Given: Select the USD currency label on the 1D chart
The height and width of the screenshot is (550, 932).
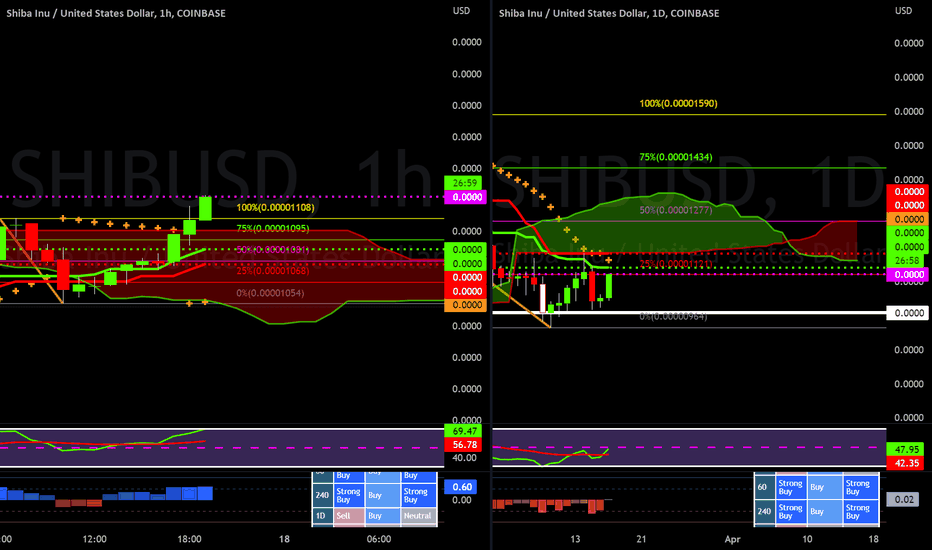Looking at the screenshot, I should 903,11.
